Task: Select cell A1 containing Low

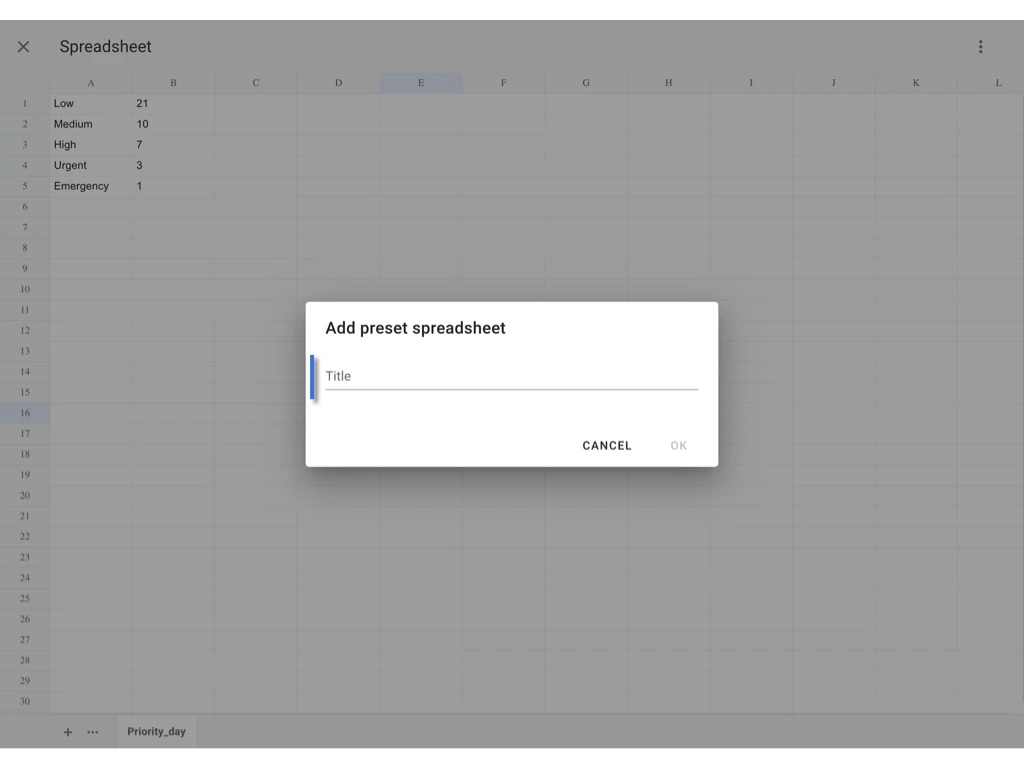Action: pyautogui.click(x=90, y=103)
